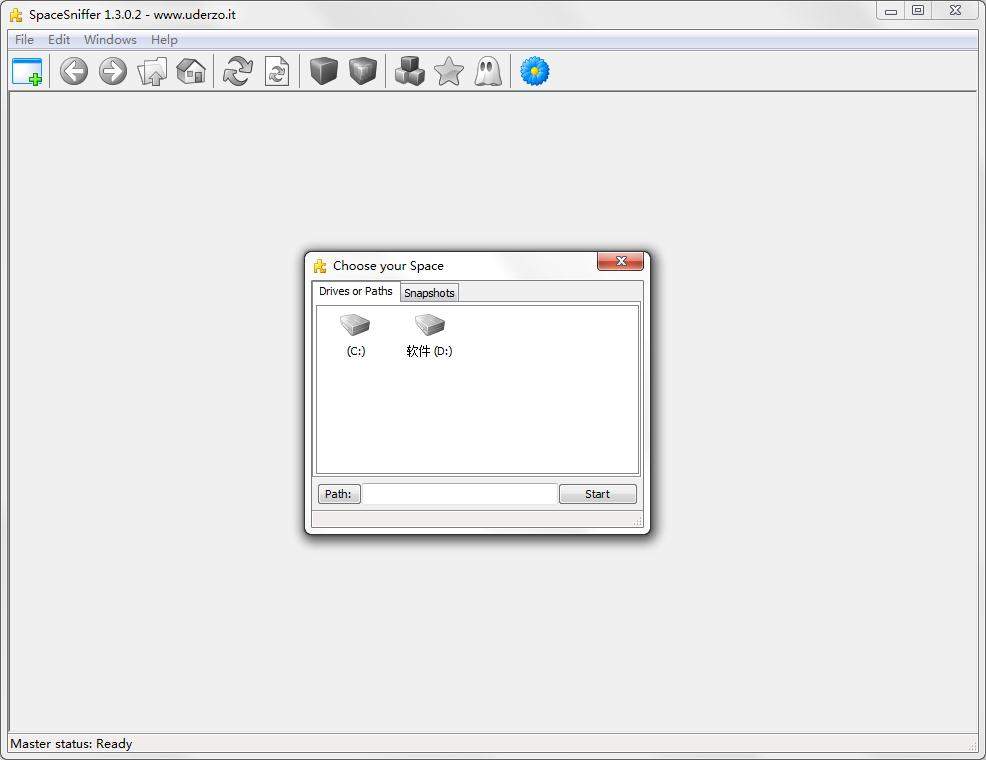Toggle the star icon in toolbar
986x760 pixels.
449,72
